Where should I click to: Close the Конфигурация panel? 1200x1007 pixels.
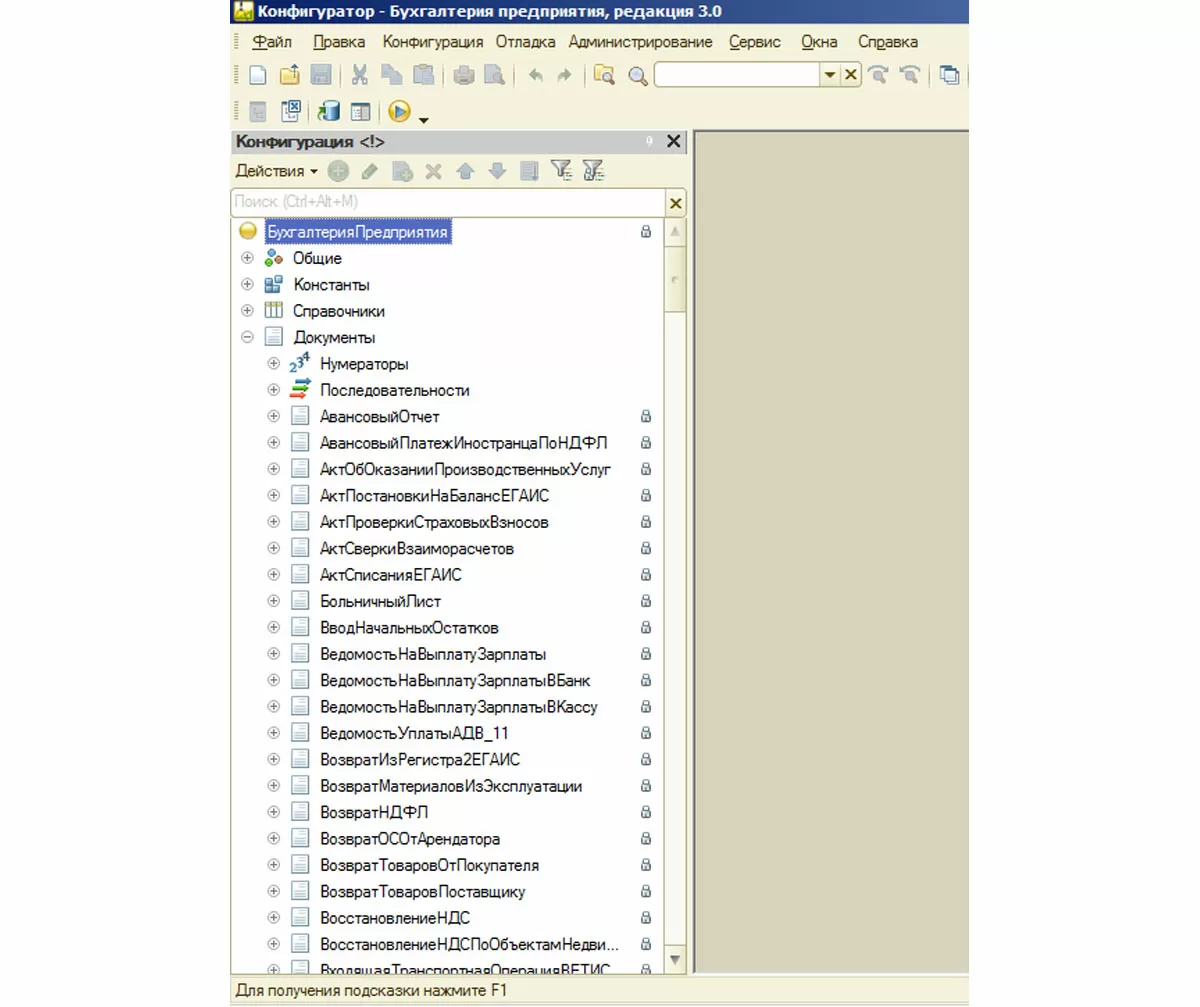click(x=673, y=142)
